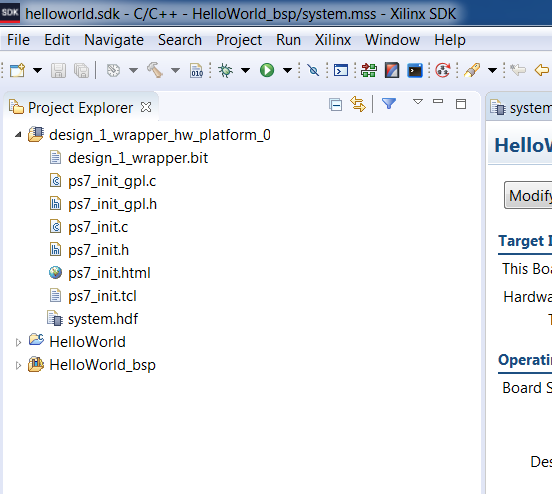Minimize the Project Explorer panel
Viewport: 552px width, 494px height.
[438, 101]
